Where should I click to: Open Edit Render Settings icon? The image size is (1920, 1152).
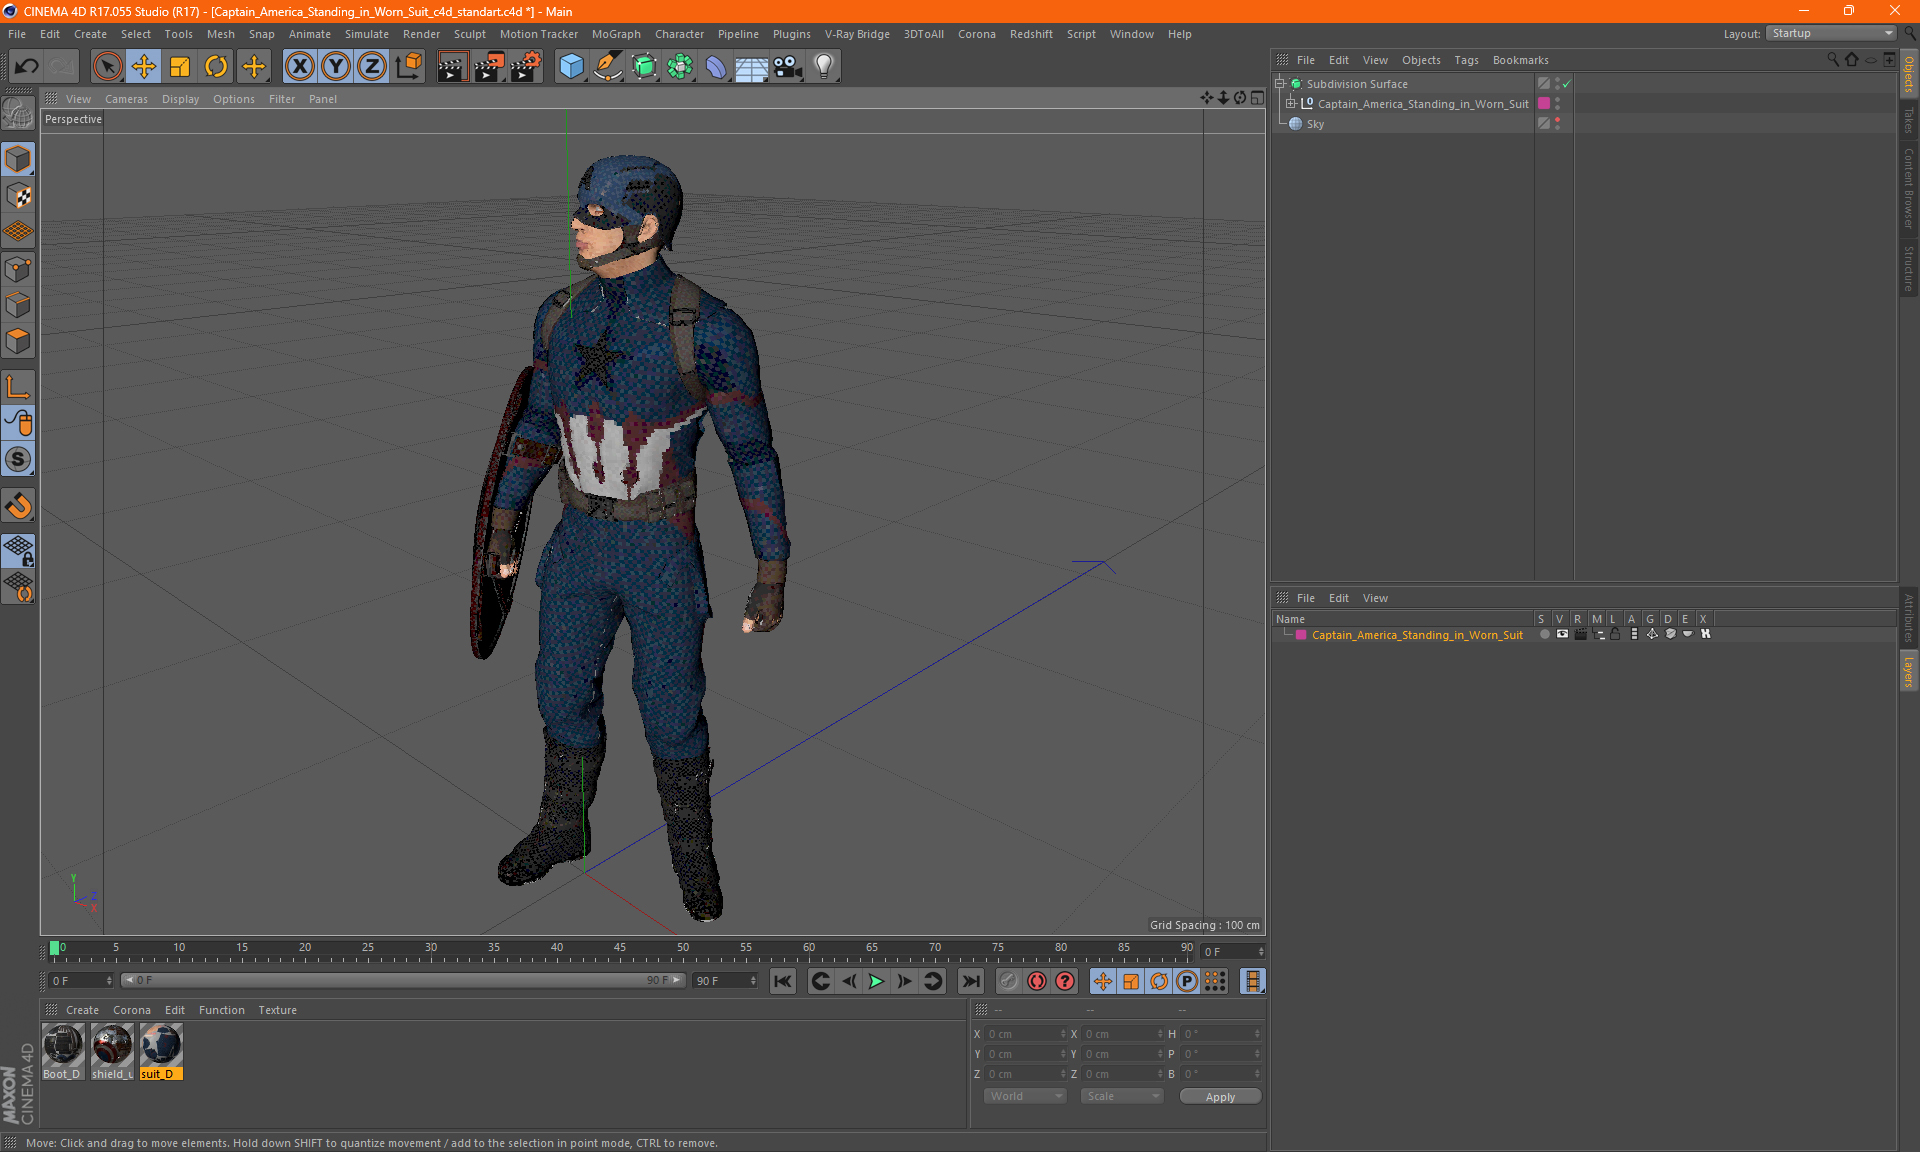pyautogui.click(x=525, y=67)
